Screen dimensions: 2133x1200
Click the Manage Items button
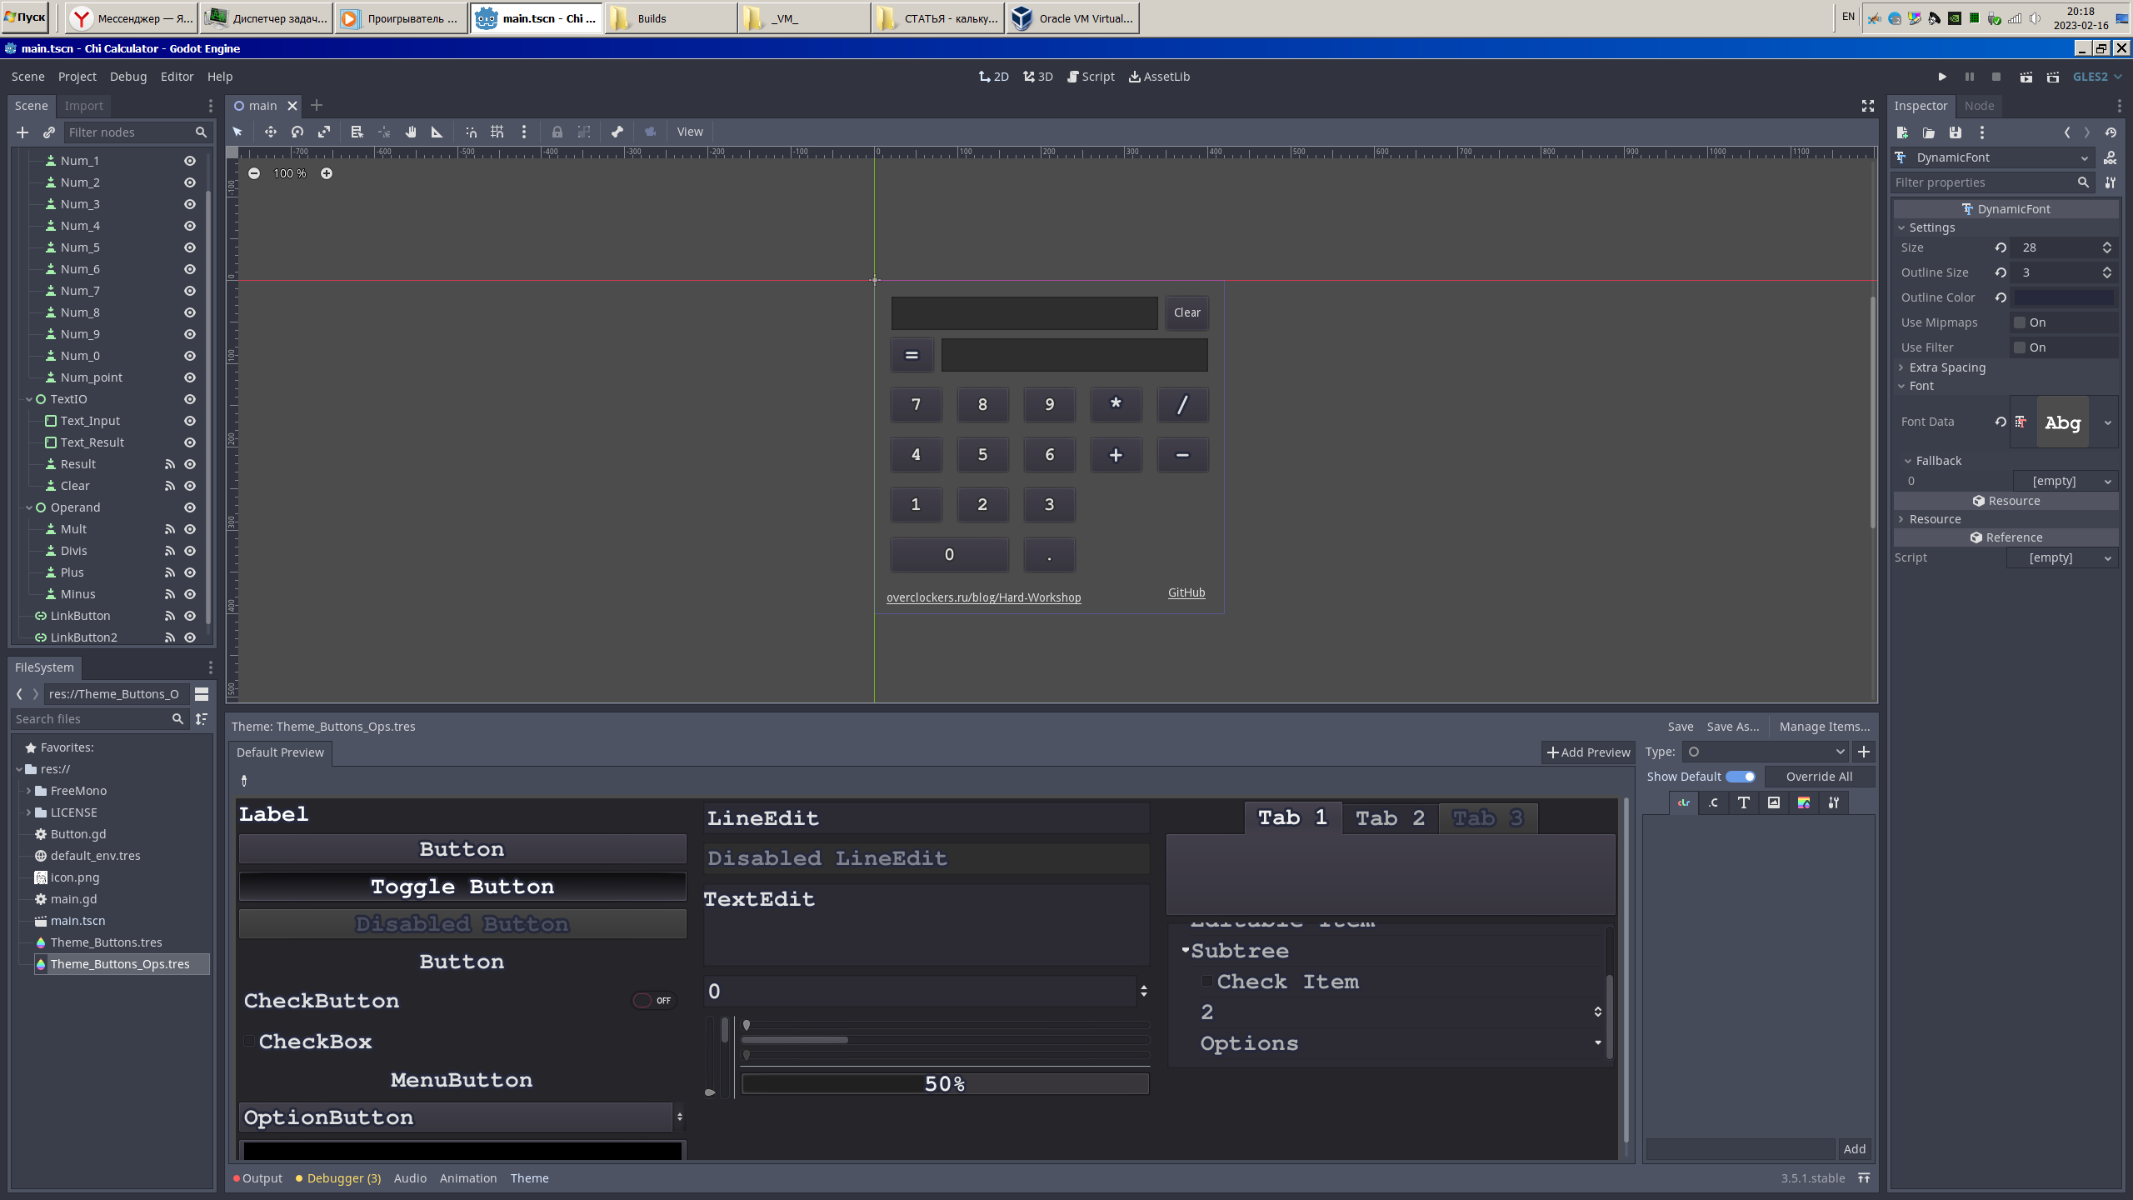tap(1823, 727)
